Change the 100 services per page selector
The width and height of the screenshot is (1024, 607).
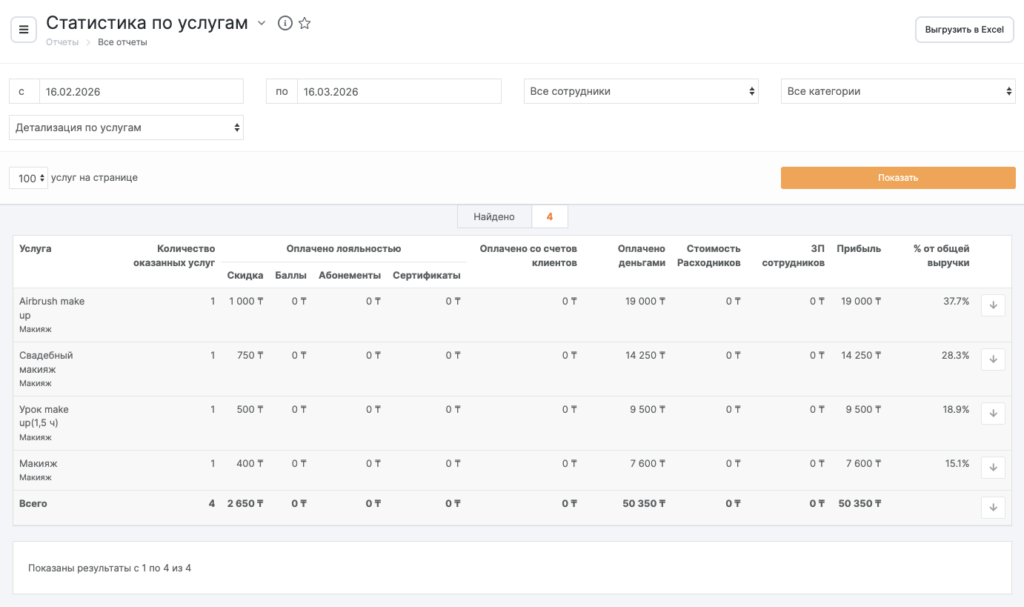pyautogui.click(x=28, y=178)
